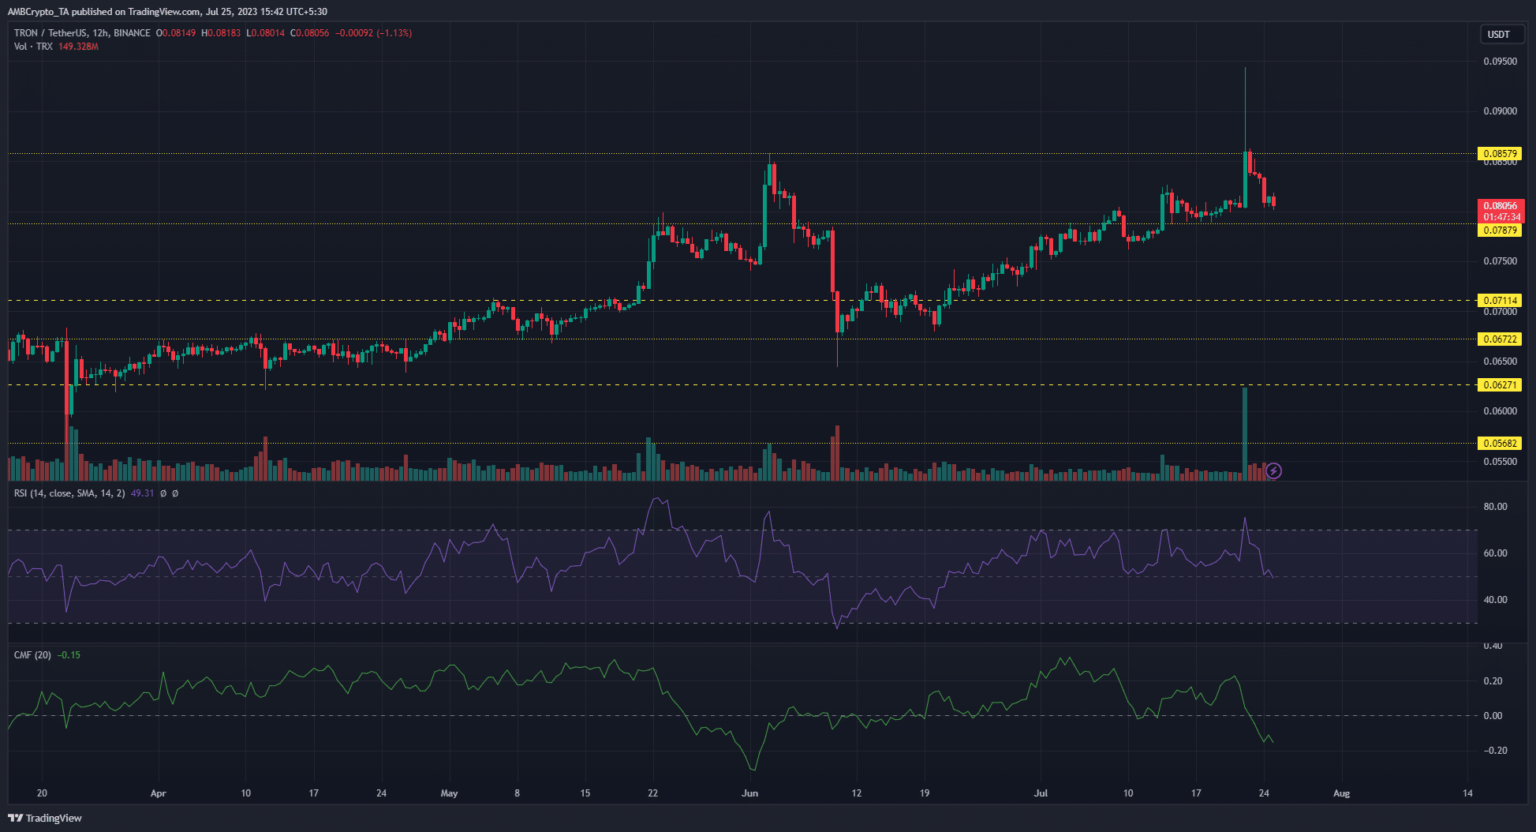Click the 0.08579 yellow price label
Screen dimensions: 1536x832
coord(1499,154)
